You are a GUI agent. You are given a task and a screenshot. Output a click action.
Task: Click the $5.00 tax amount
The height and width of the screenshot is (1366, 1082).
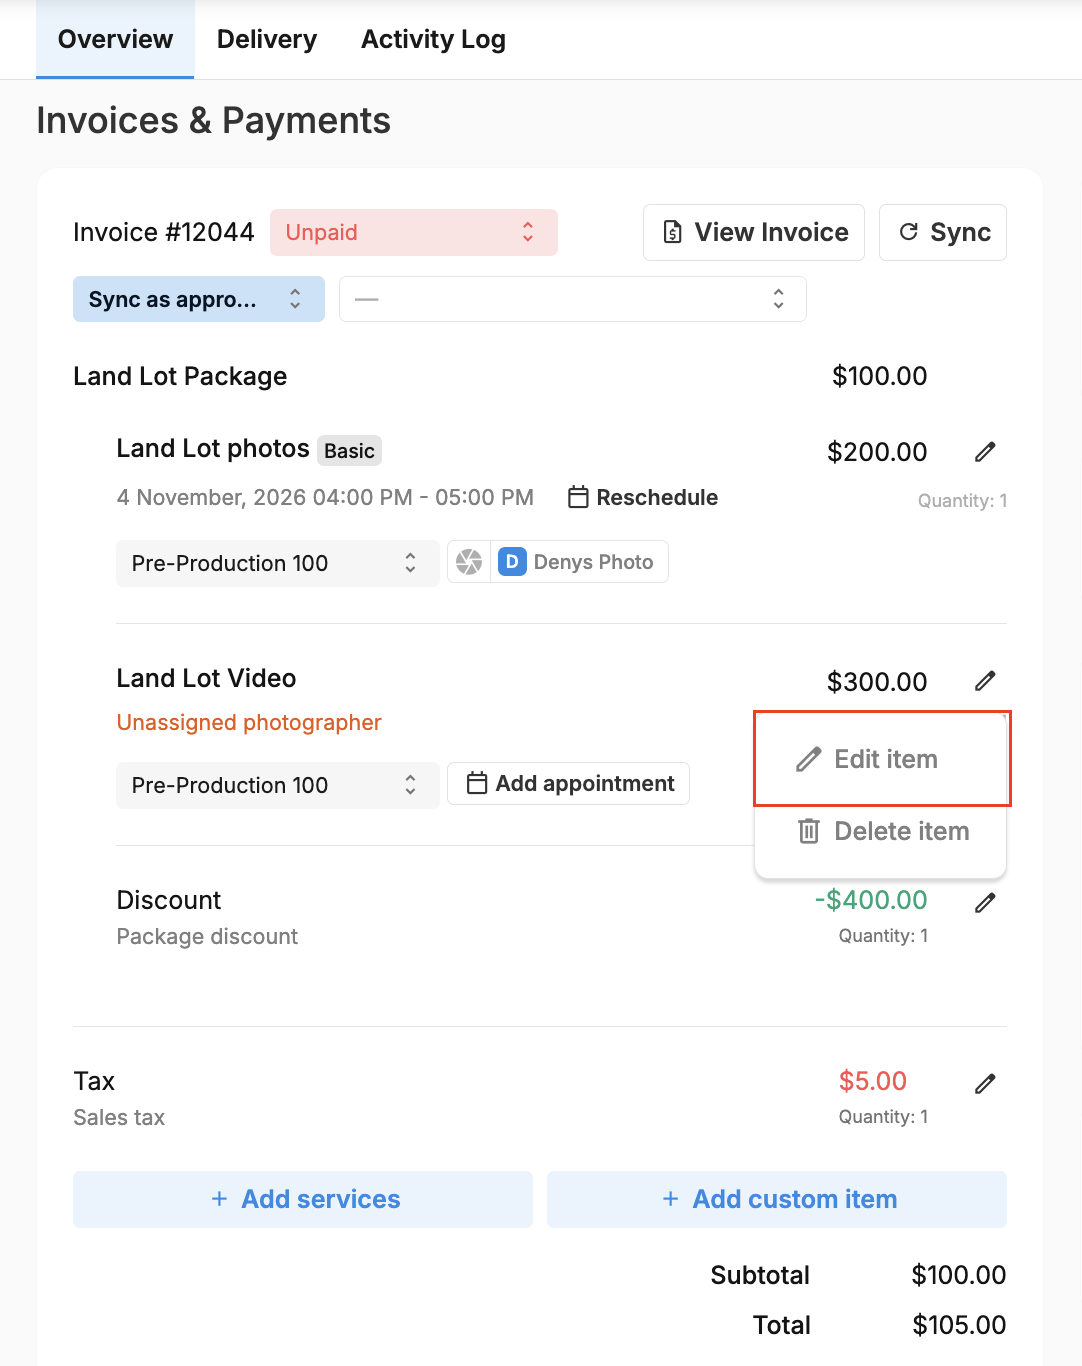click(873, 1081)
